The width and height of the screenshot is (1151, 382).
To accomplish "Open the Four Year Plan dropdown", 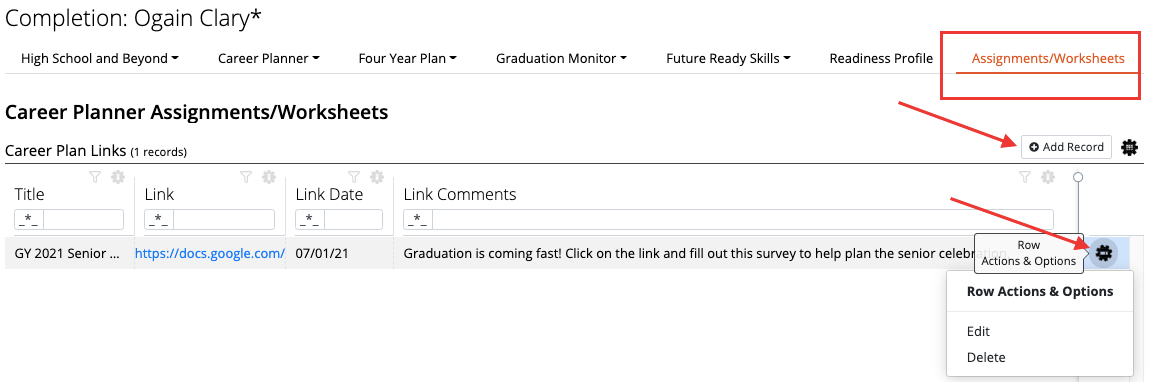I will click(407, 59).
